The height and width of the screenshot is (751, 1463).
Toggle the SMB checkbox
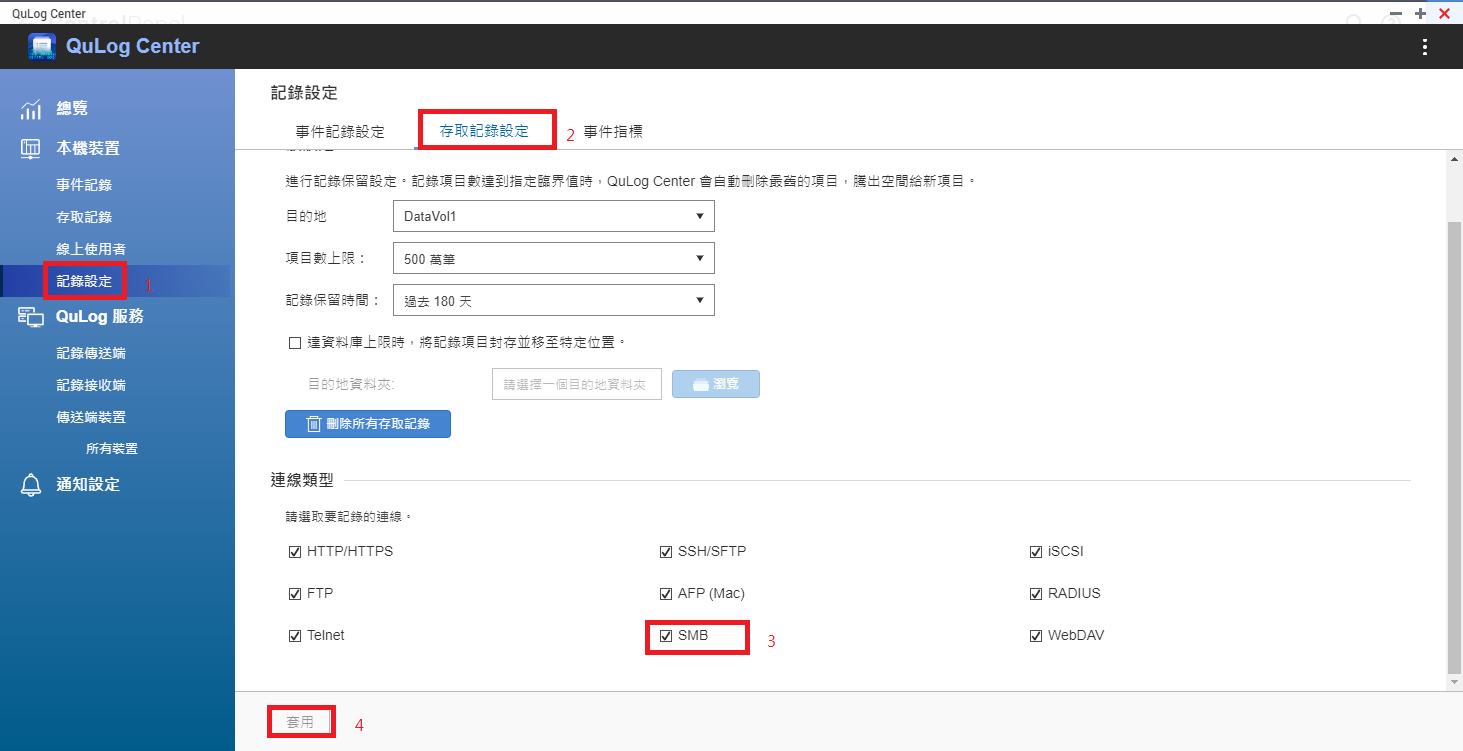(x=666, y=636)
